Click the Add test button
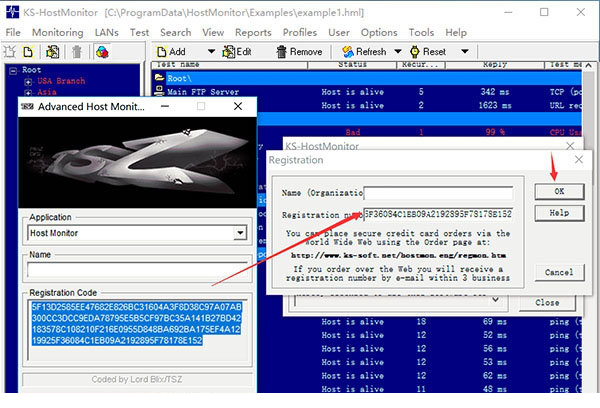The width and height of the screenshot is (600, 408). coord(171,52)
